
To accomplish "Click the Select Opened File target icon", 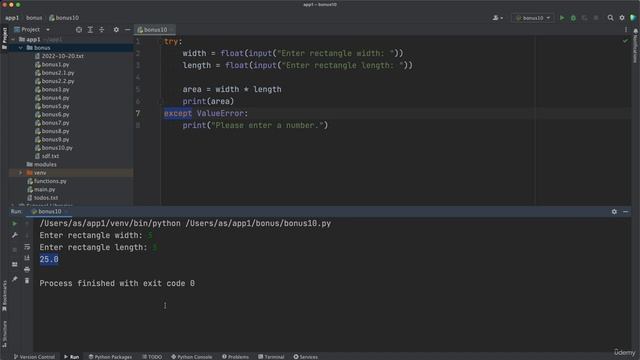I will click(x=79, y=30).
